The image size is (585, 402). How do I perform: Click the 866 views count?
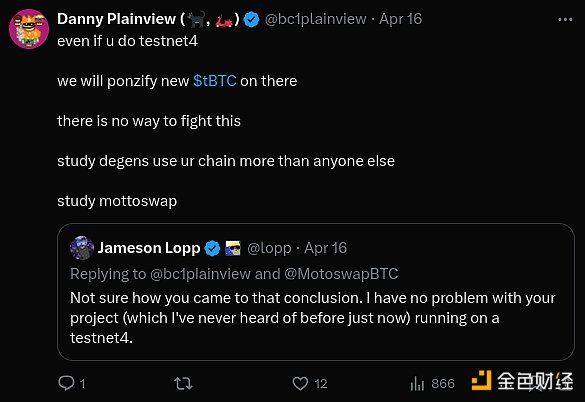(443, 384)
